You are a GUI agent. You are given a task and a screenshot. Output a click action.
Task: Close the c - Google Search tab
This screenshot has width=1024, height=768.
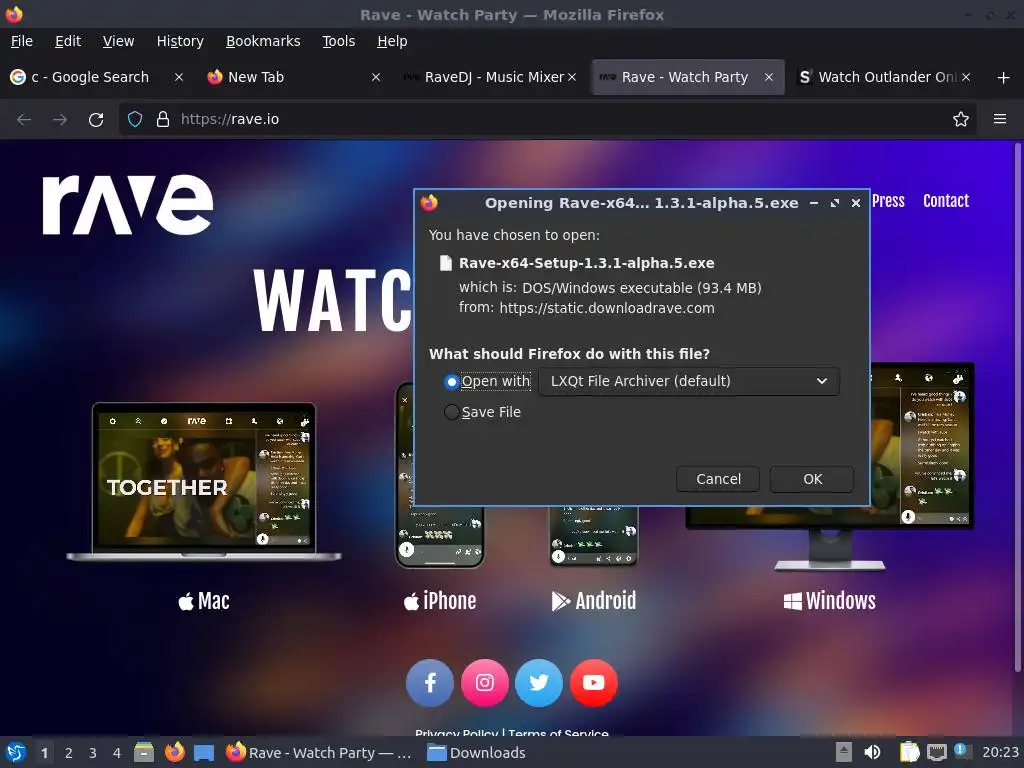(178, 77)
